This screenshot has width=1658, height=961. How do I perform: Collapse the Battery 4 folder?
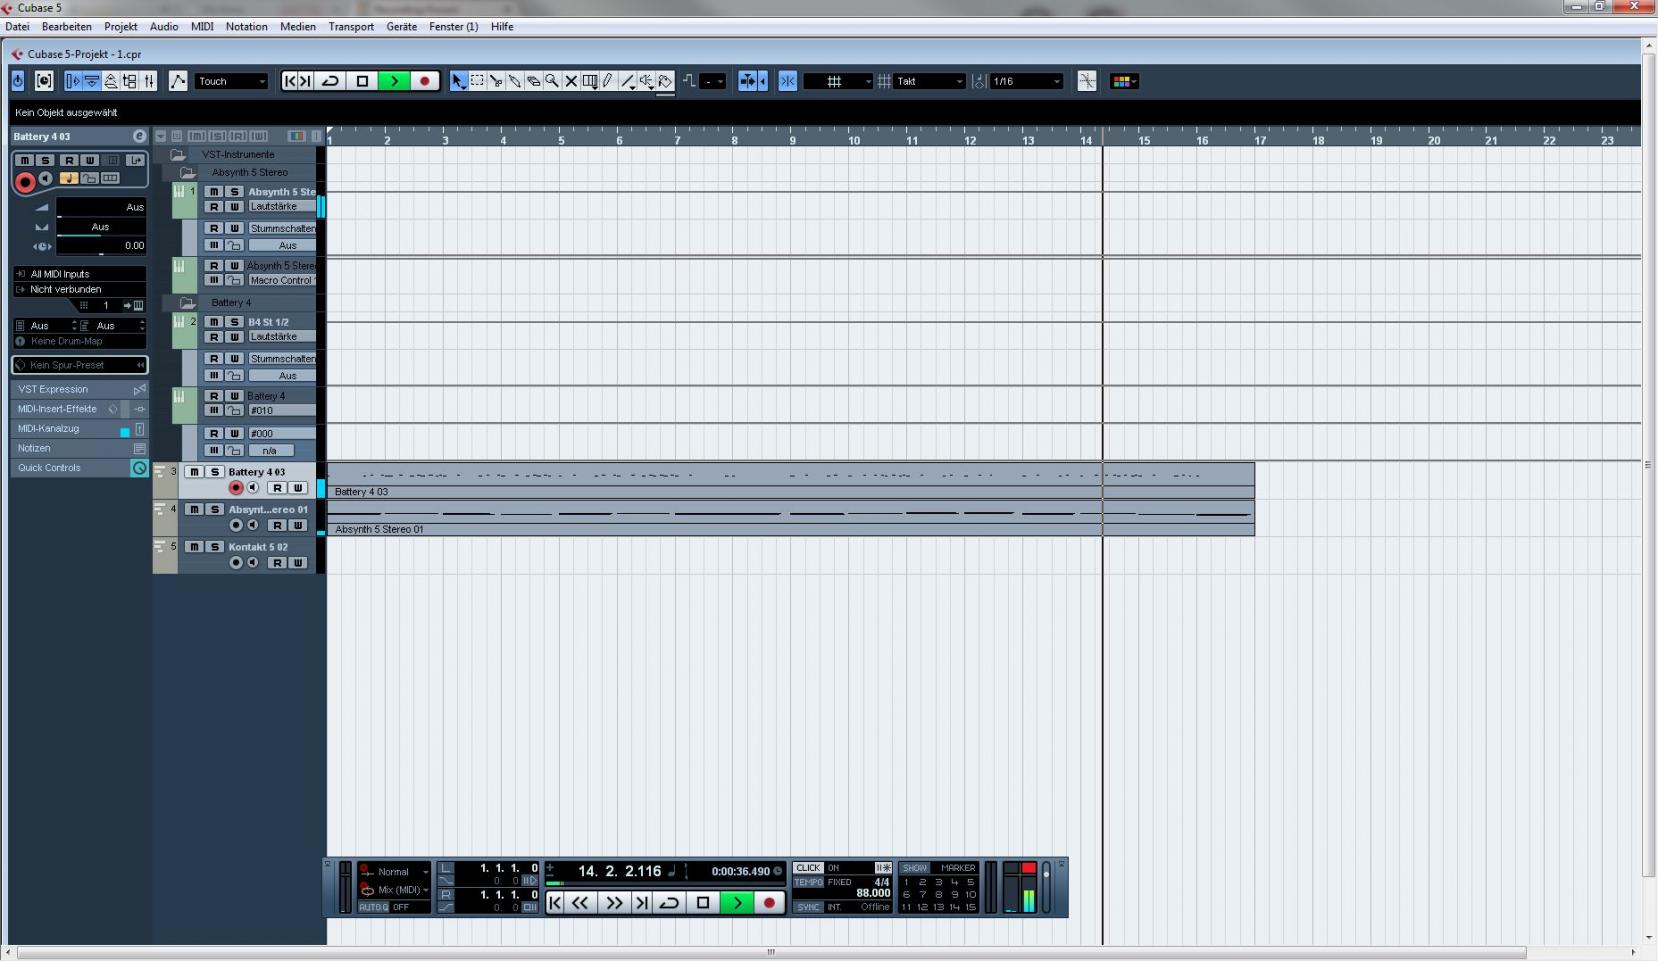point(188,303)
